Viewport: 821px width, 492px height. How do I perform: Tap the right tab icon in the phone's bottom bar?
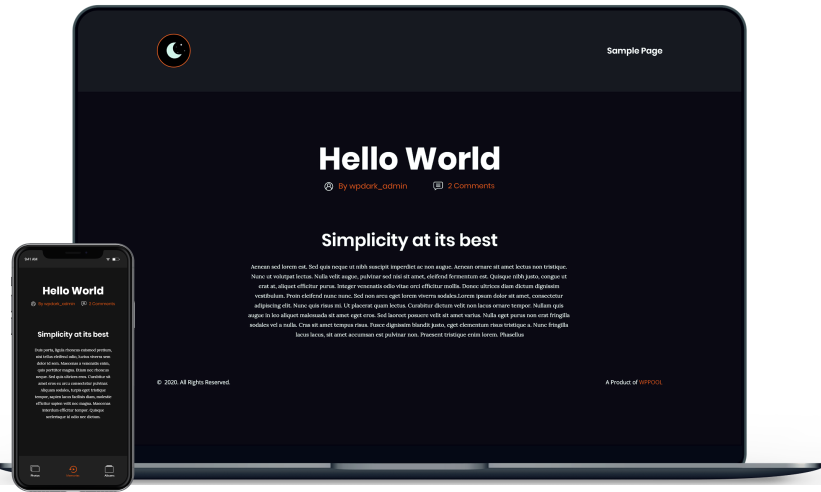click(110, 469)
